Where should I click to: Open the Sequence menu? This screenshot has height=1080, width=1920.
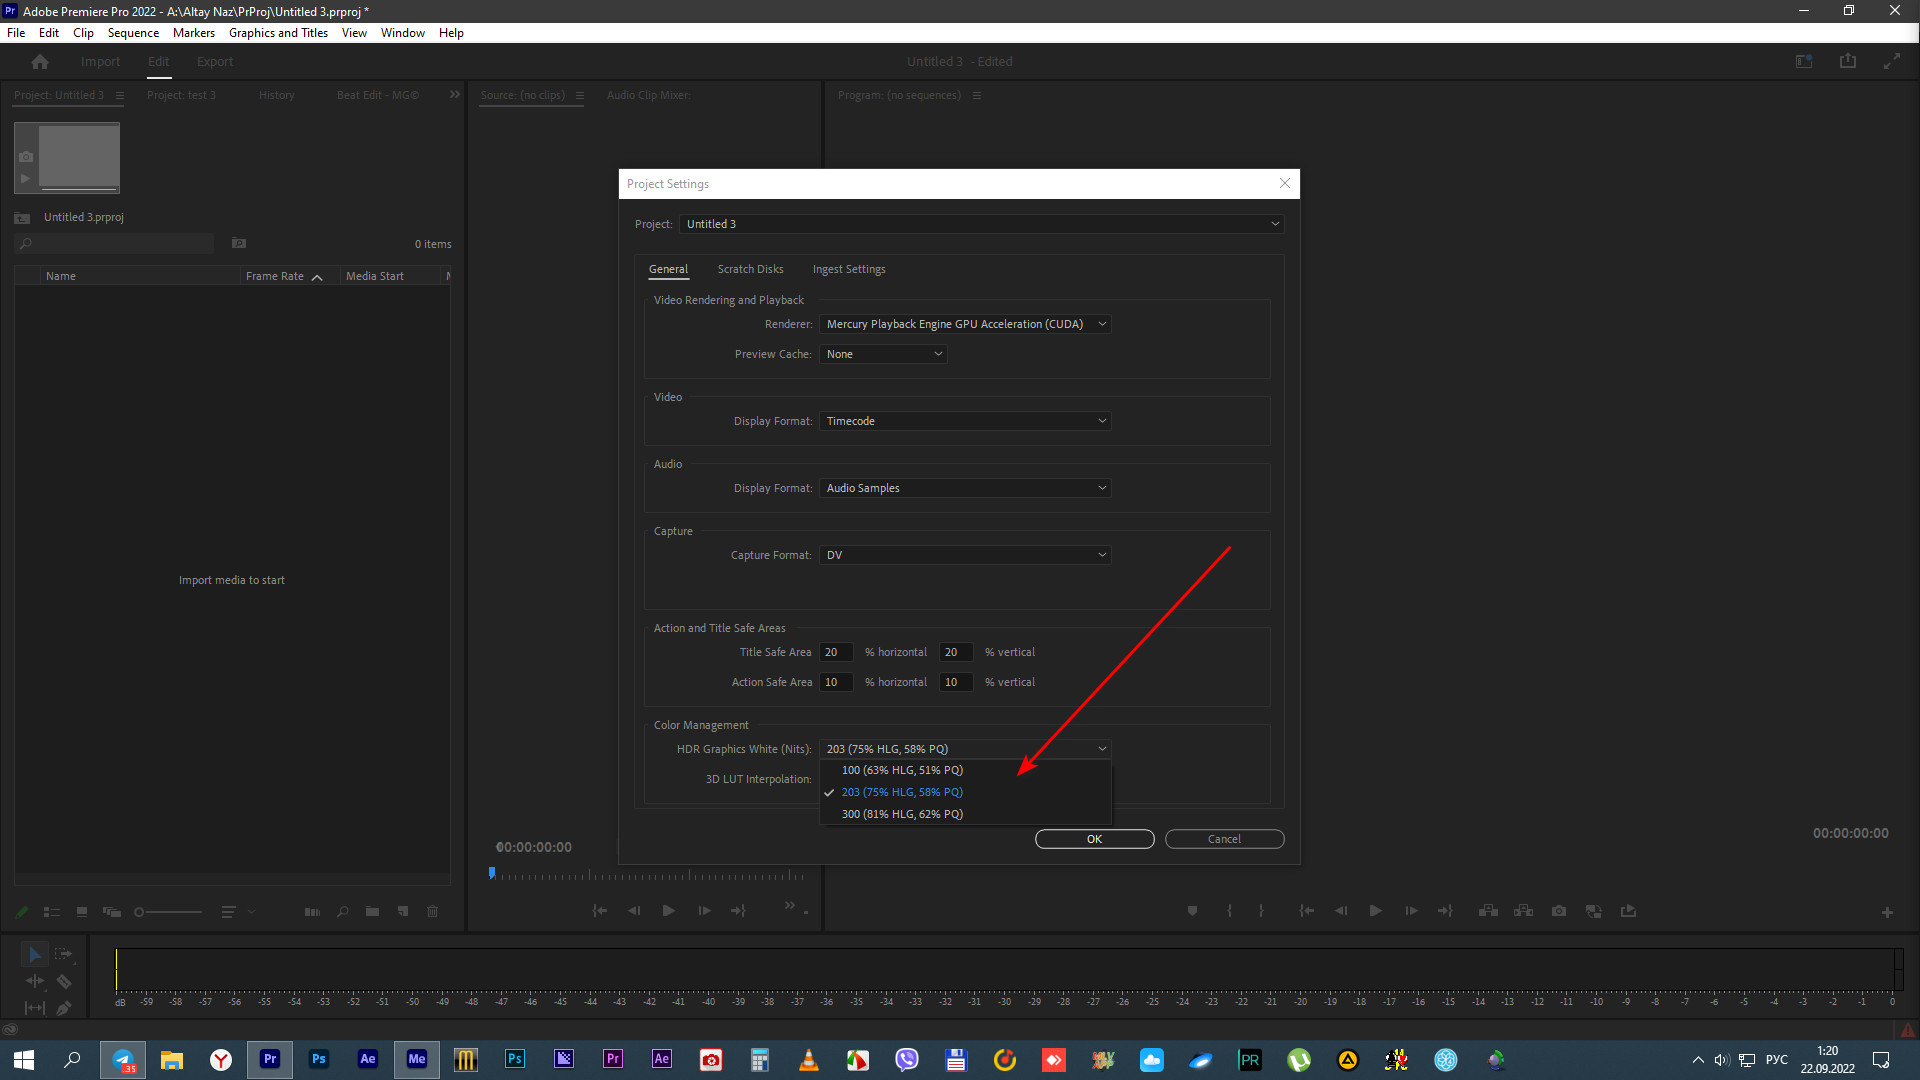click(133, 33)
